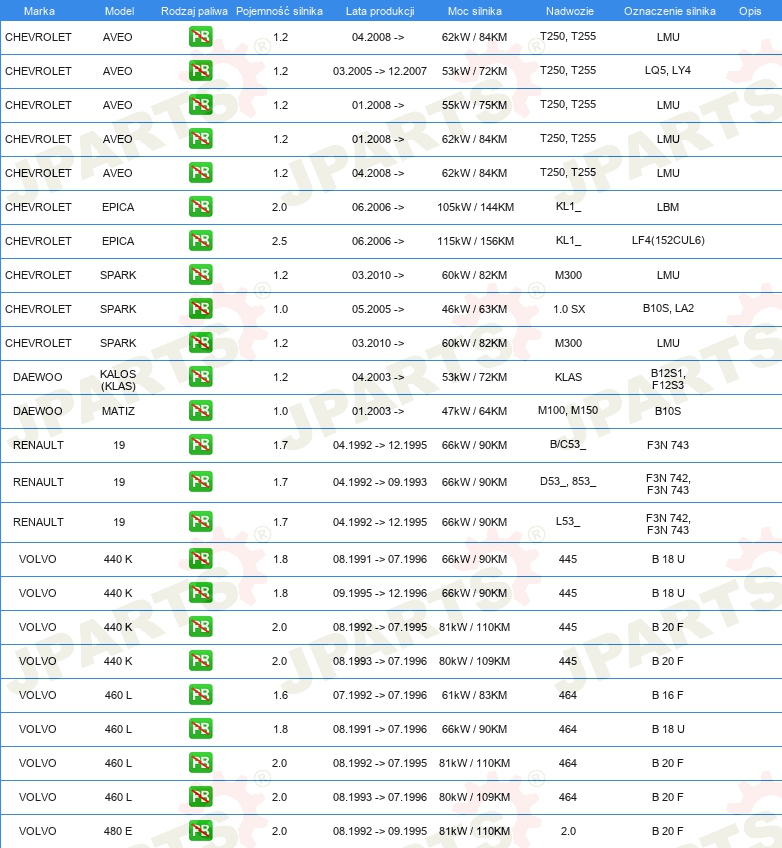Select engine code LF4(152CUL6)

(x=668, y=240)
